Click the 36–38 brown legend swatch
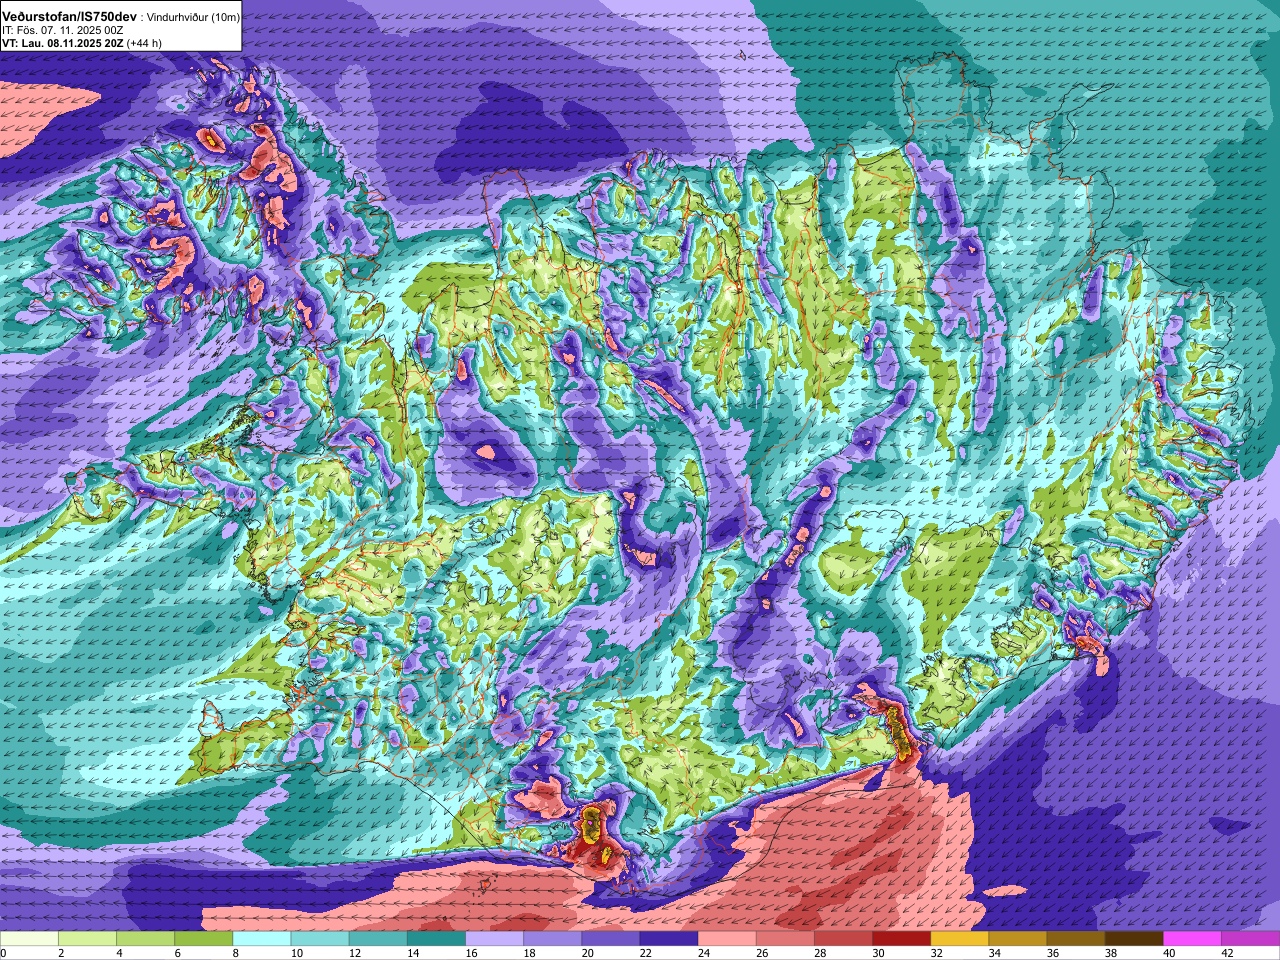This screenshot has height=960, width=1280. coord(1076,939)
